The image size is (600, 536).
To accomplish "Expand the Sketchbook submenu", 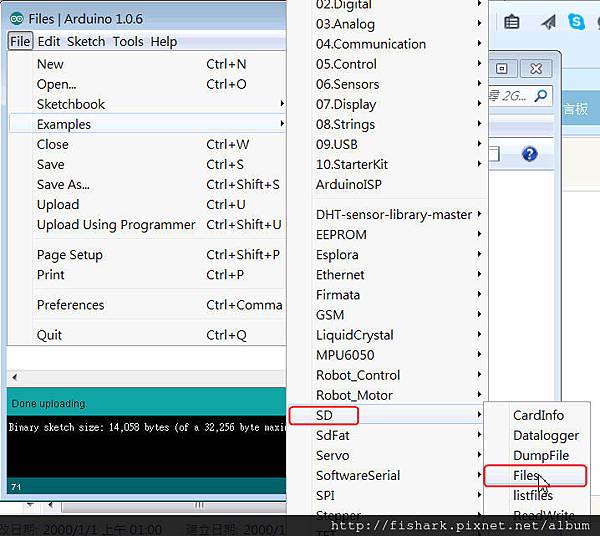I will click(147, 104).
